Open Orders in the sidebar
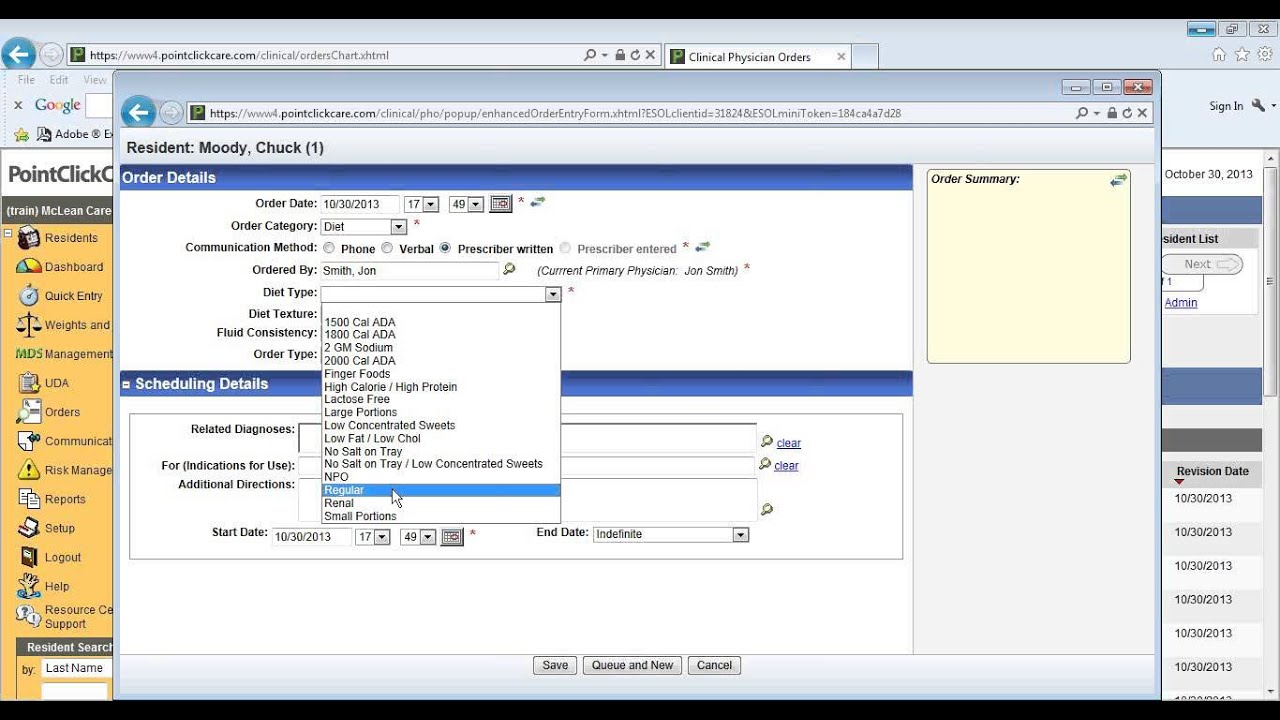Viewport: 1280px width, 720px height. (x=62, y=412)
